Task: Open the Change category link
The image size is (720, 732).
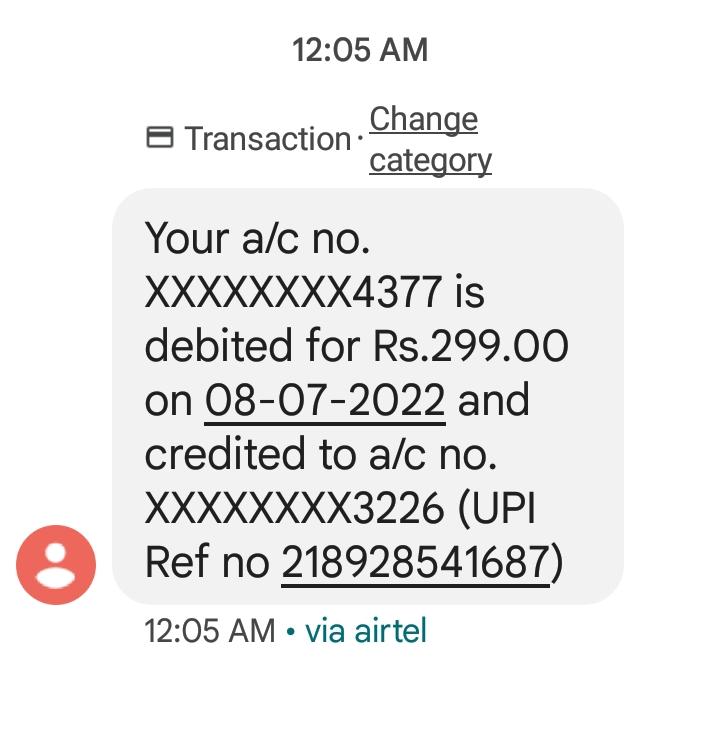Action: click(429, 139)
